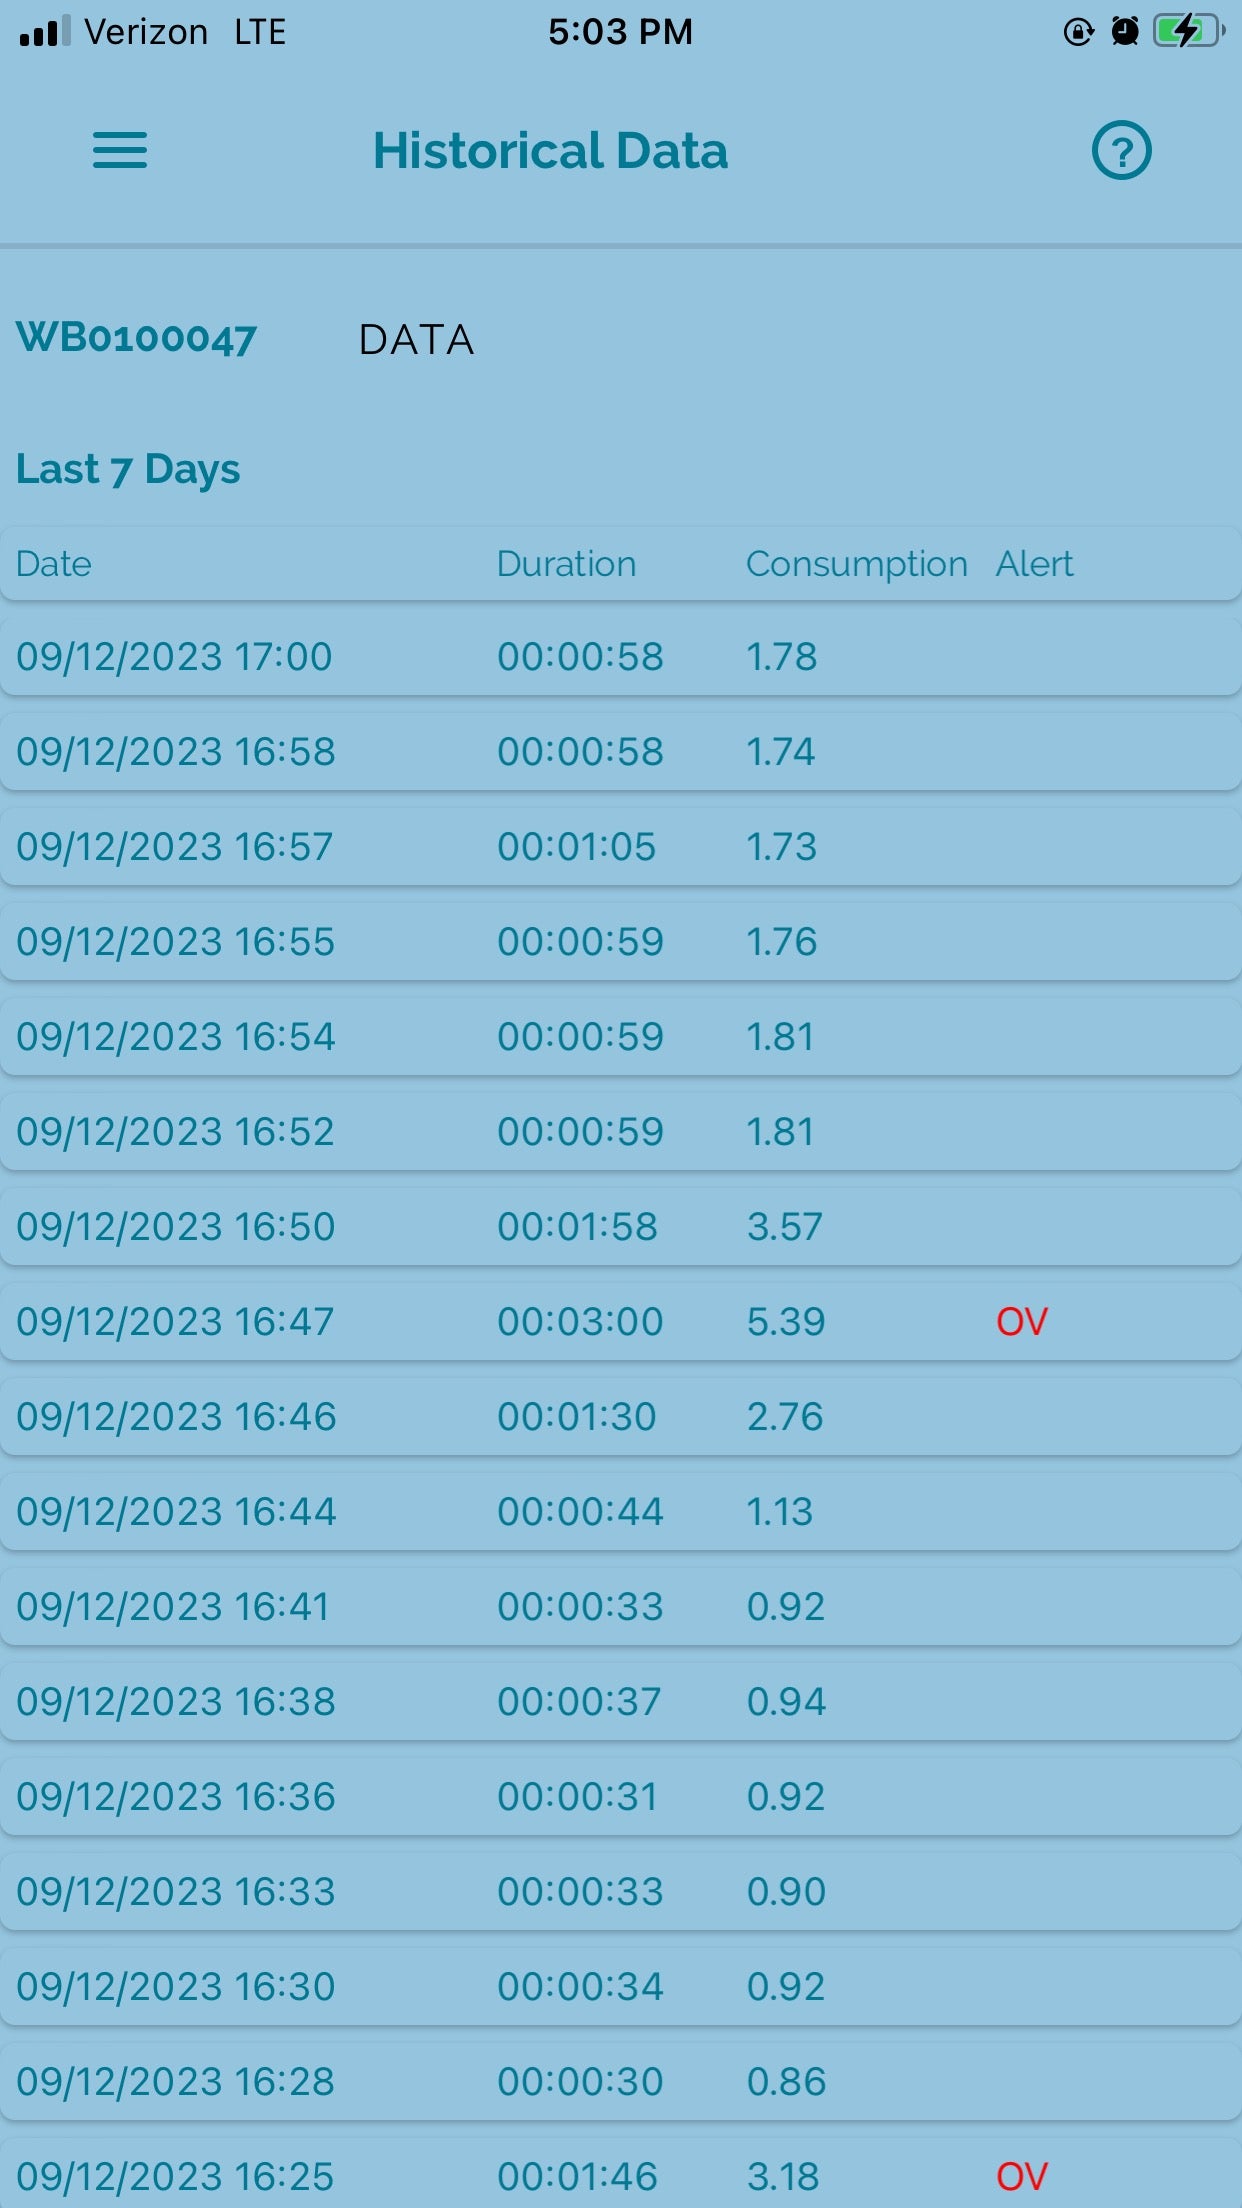Viewport: 1242px width, 2208px height.
Task: Tap the 00:01:05 duration value
Action: (576, 847)
